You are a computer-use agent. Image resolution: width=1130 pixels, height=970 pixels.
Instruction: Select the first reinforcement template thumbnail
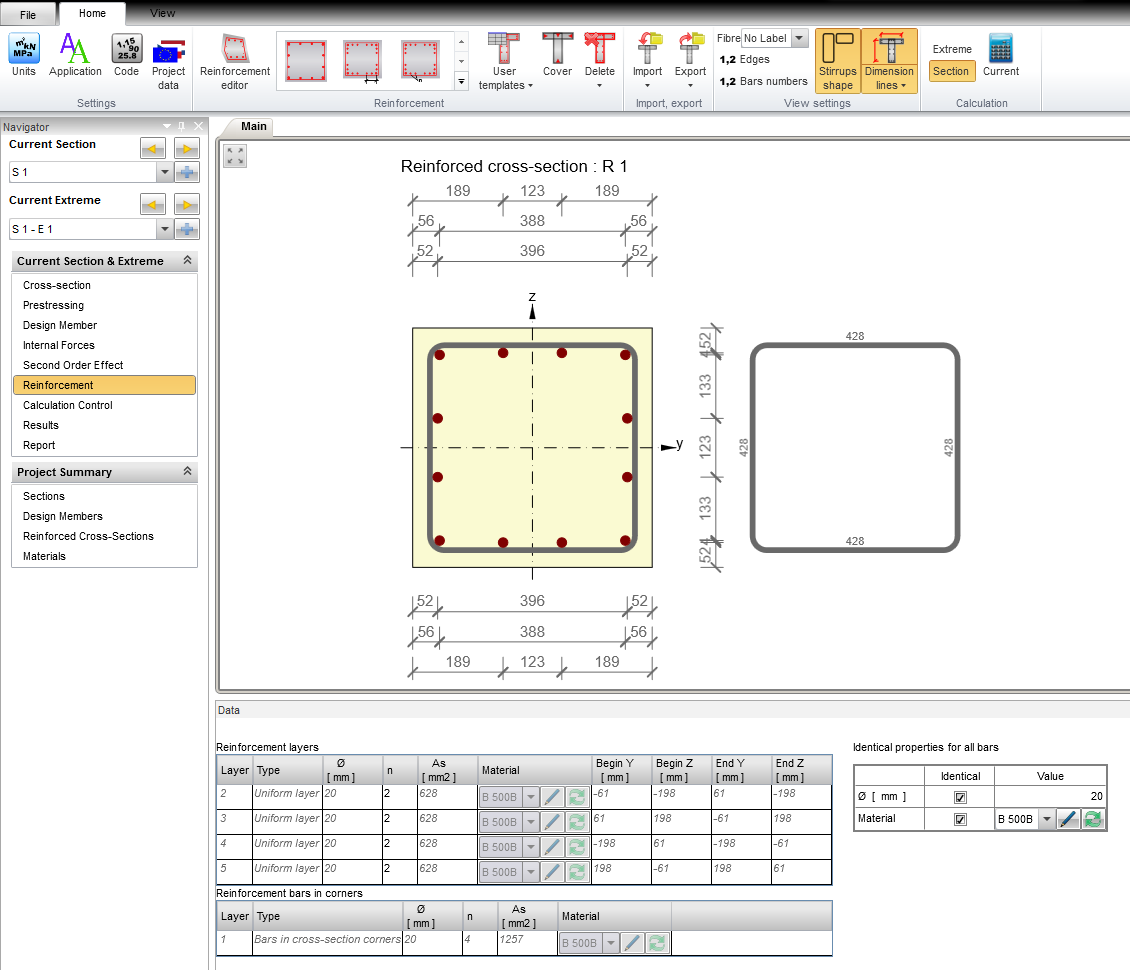click(306, 61)
